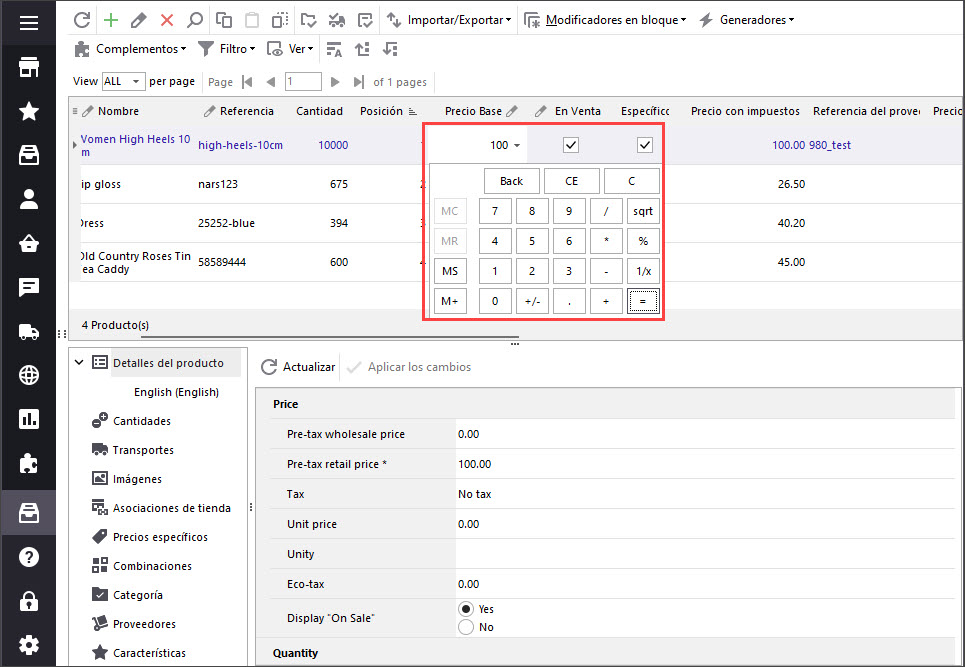Viewport: 965px width, 667px height.
Task: Open the store icon in sidebar
Action: [x=28, y=67]
